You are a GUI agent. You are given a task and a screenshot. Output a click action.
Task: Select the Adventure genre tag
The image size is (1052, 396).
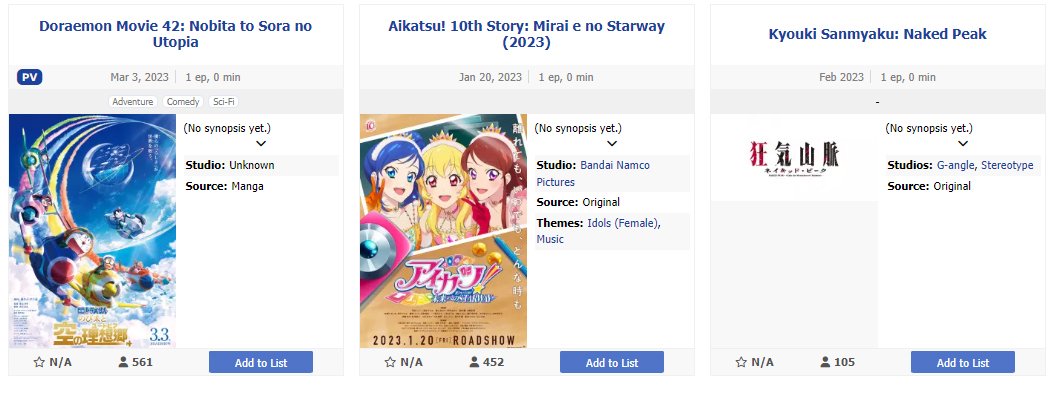[x=132, y=102]
